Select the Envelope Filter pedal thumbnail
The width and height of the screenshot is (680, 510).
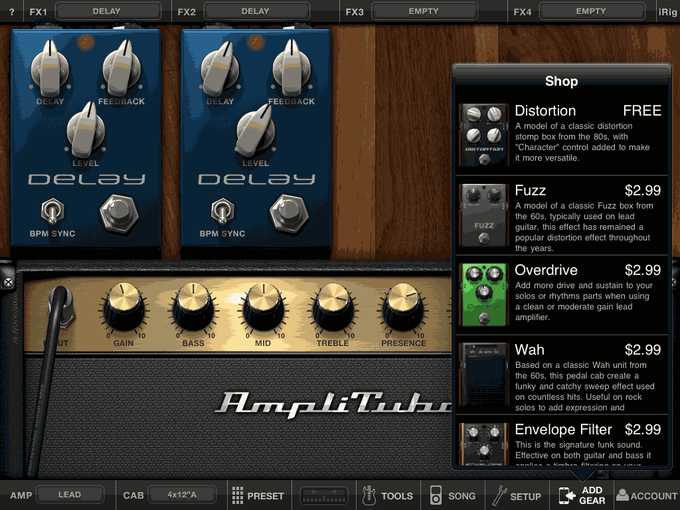coord(484,445)
